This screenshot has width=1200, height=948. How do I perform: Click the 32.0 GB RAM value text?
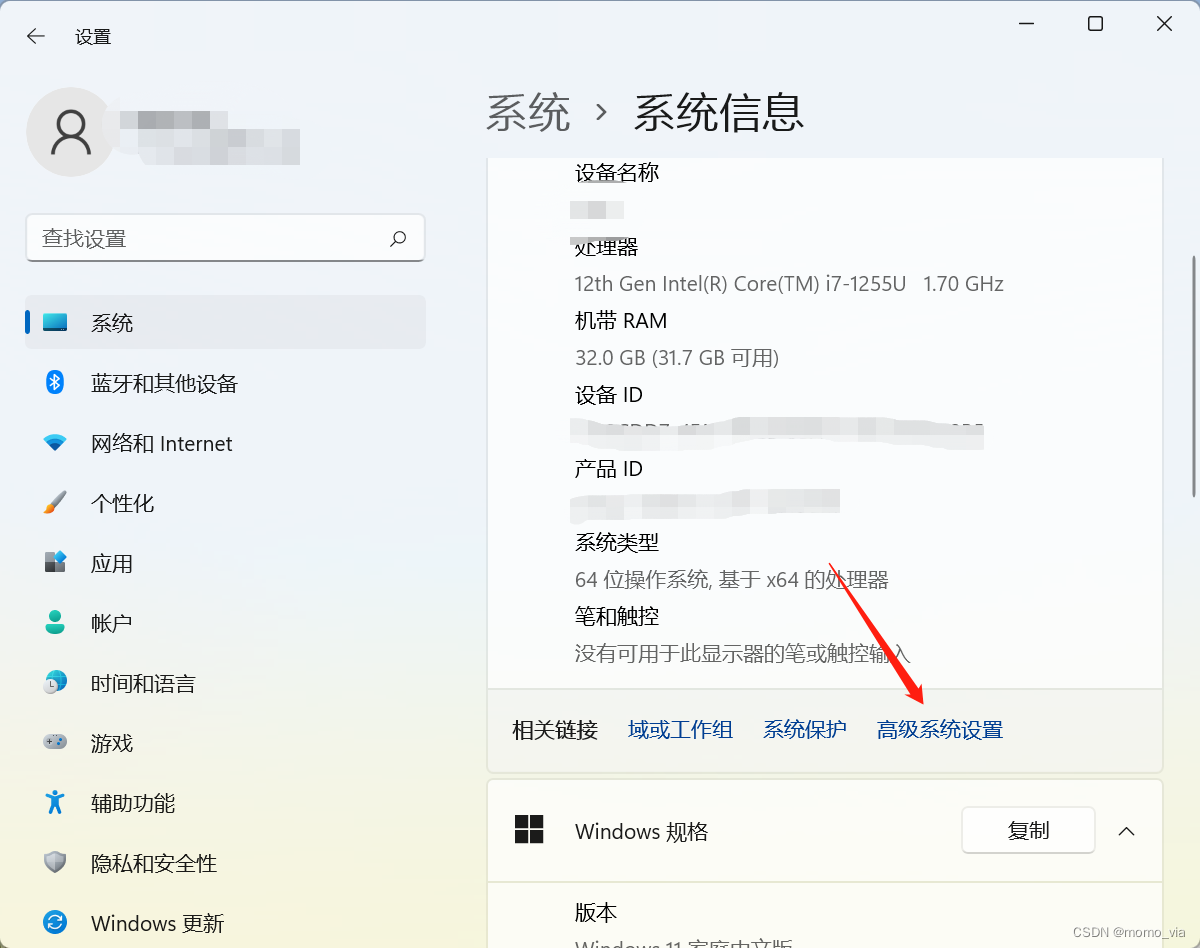[677, 358]
